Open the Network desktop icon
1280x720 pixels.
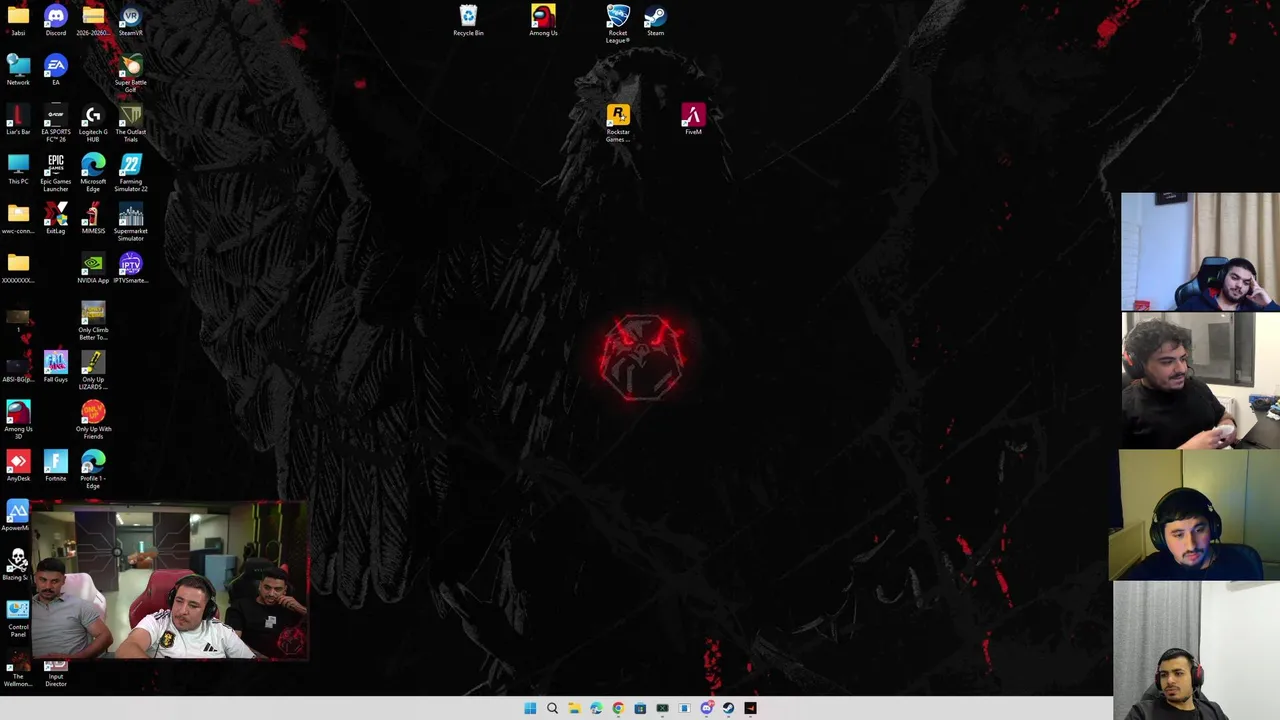(18, 70)
